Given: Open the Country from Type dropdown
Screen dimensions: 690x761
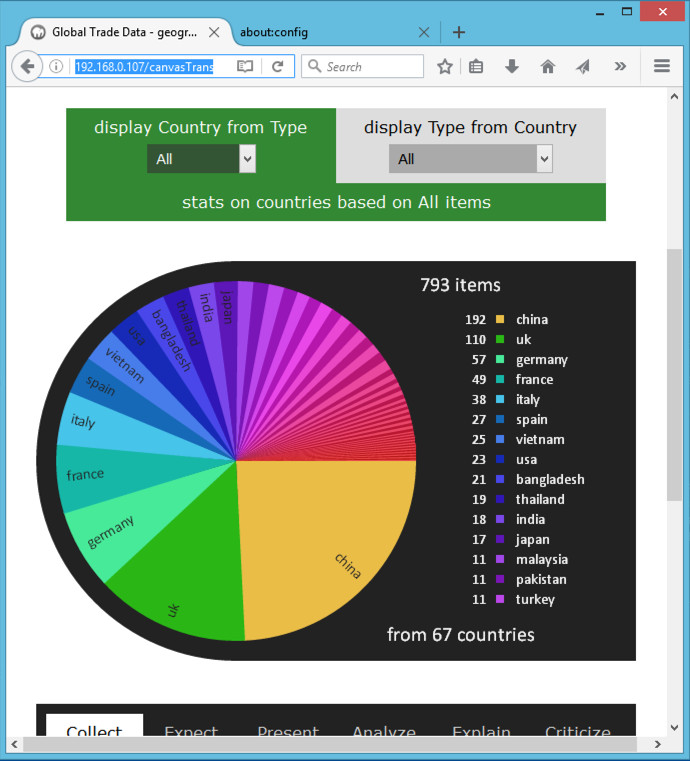Looking at the screenshot, I should coord(201,159).
